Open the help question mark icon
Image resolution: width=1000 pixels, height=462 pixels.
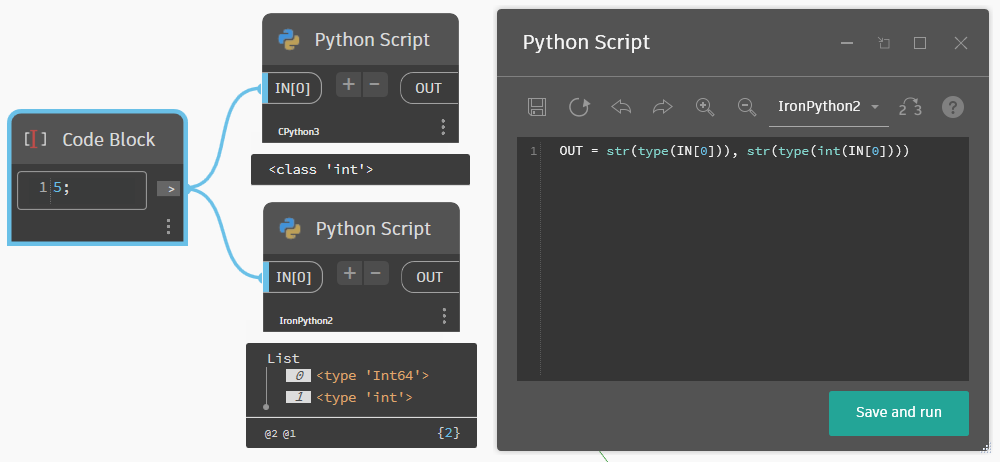pos(953,107)
